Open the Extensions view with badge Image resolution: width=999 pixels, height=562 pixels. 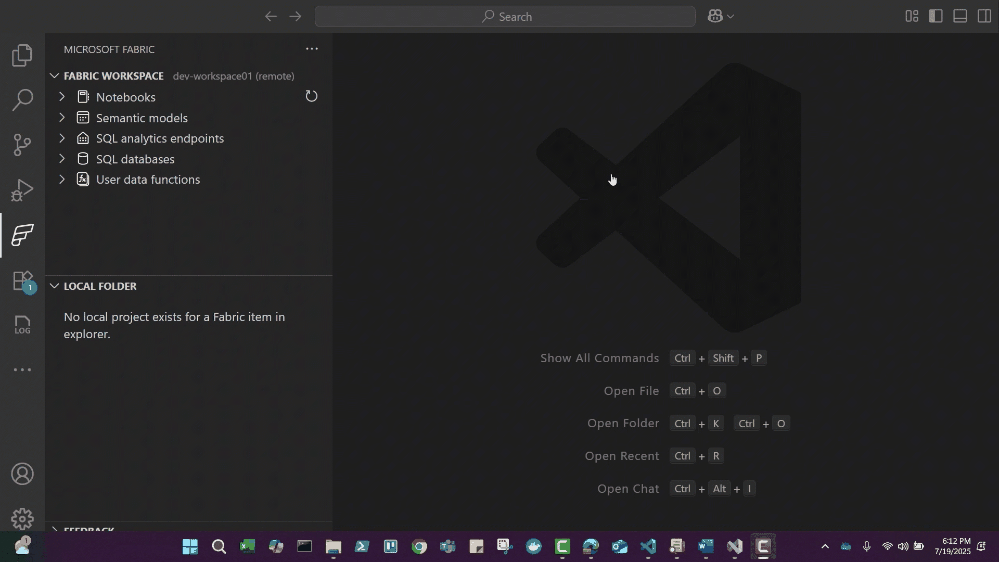(x=22, y=280)
